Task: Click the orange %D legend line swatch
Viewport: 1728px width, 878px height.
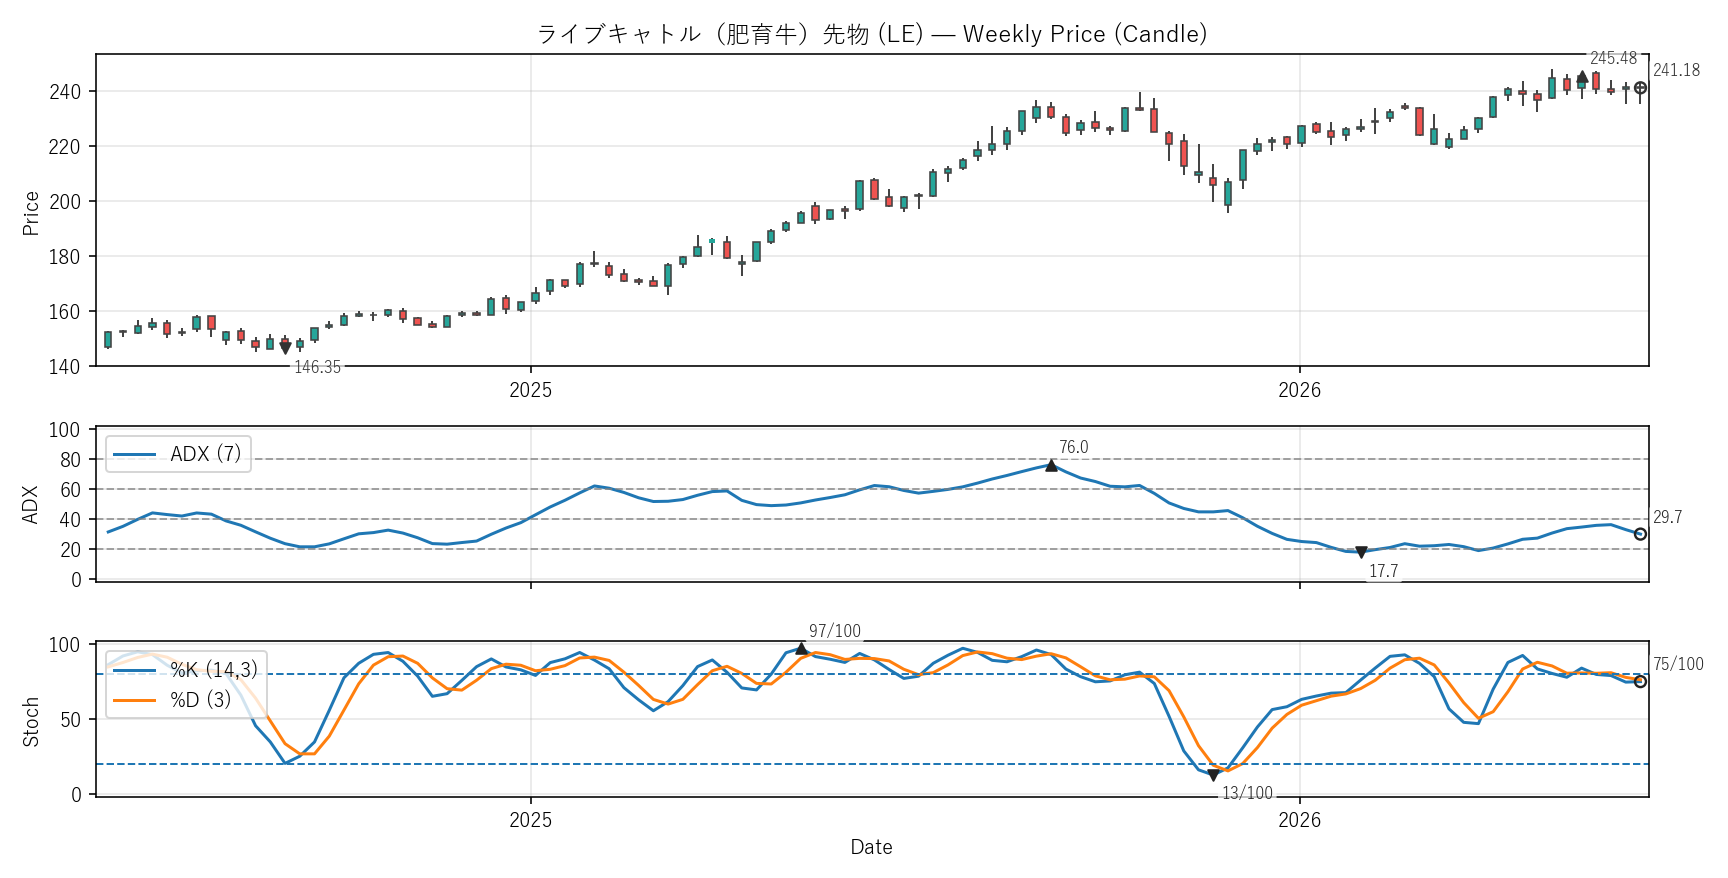Action: pos(134,700)
